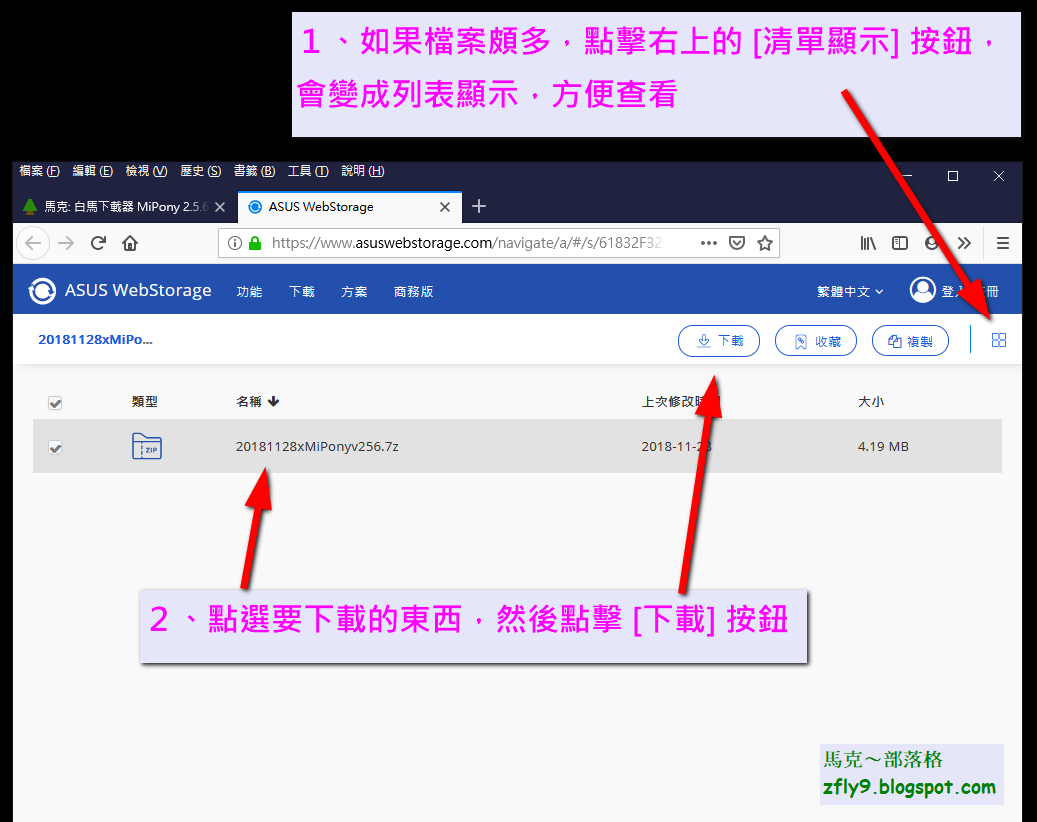The width and height of the screenshot is (1037, 822).
Task: Switch to the MiPony 2.5.6 tab
Action: point(124,207)
